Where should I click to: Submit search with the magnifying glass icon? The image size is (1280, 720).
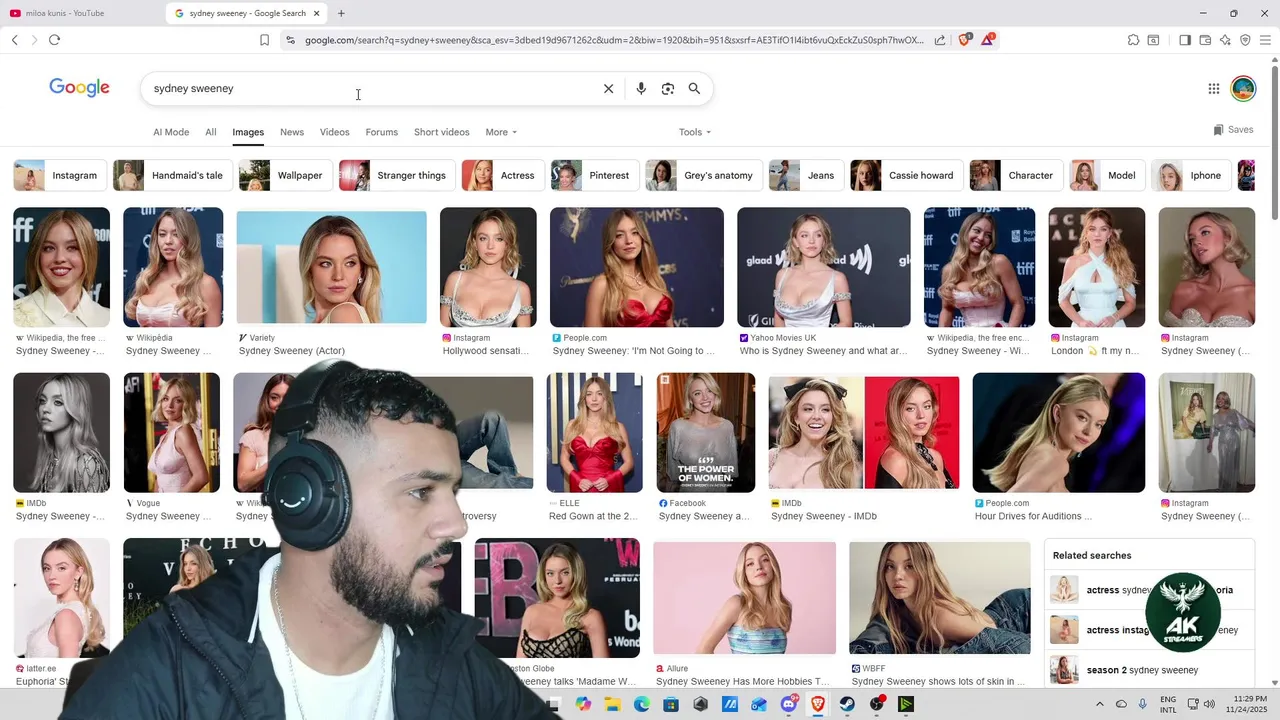pyautogui.click(x=694, y=89)
